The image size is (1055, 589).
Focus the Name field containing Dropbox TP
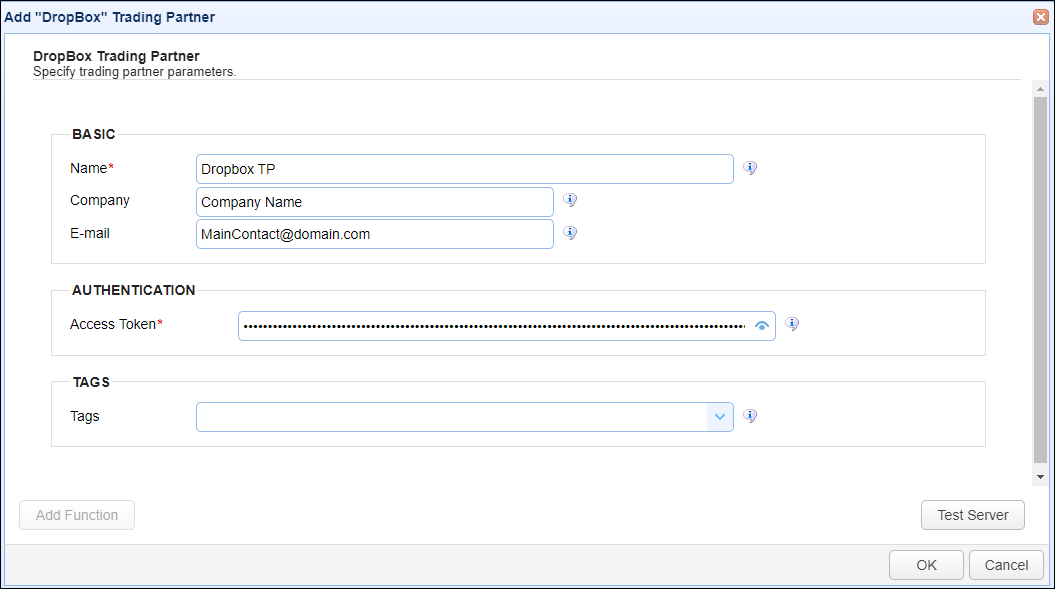pyautogui.click(x=465, y=169)
